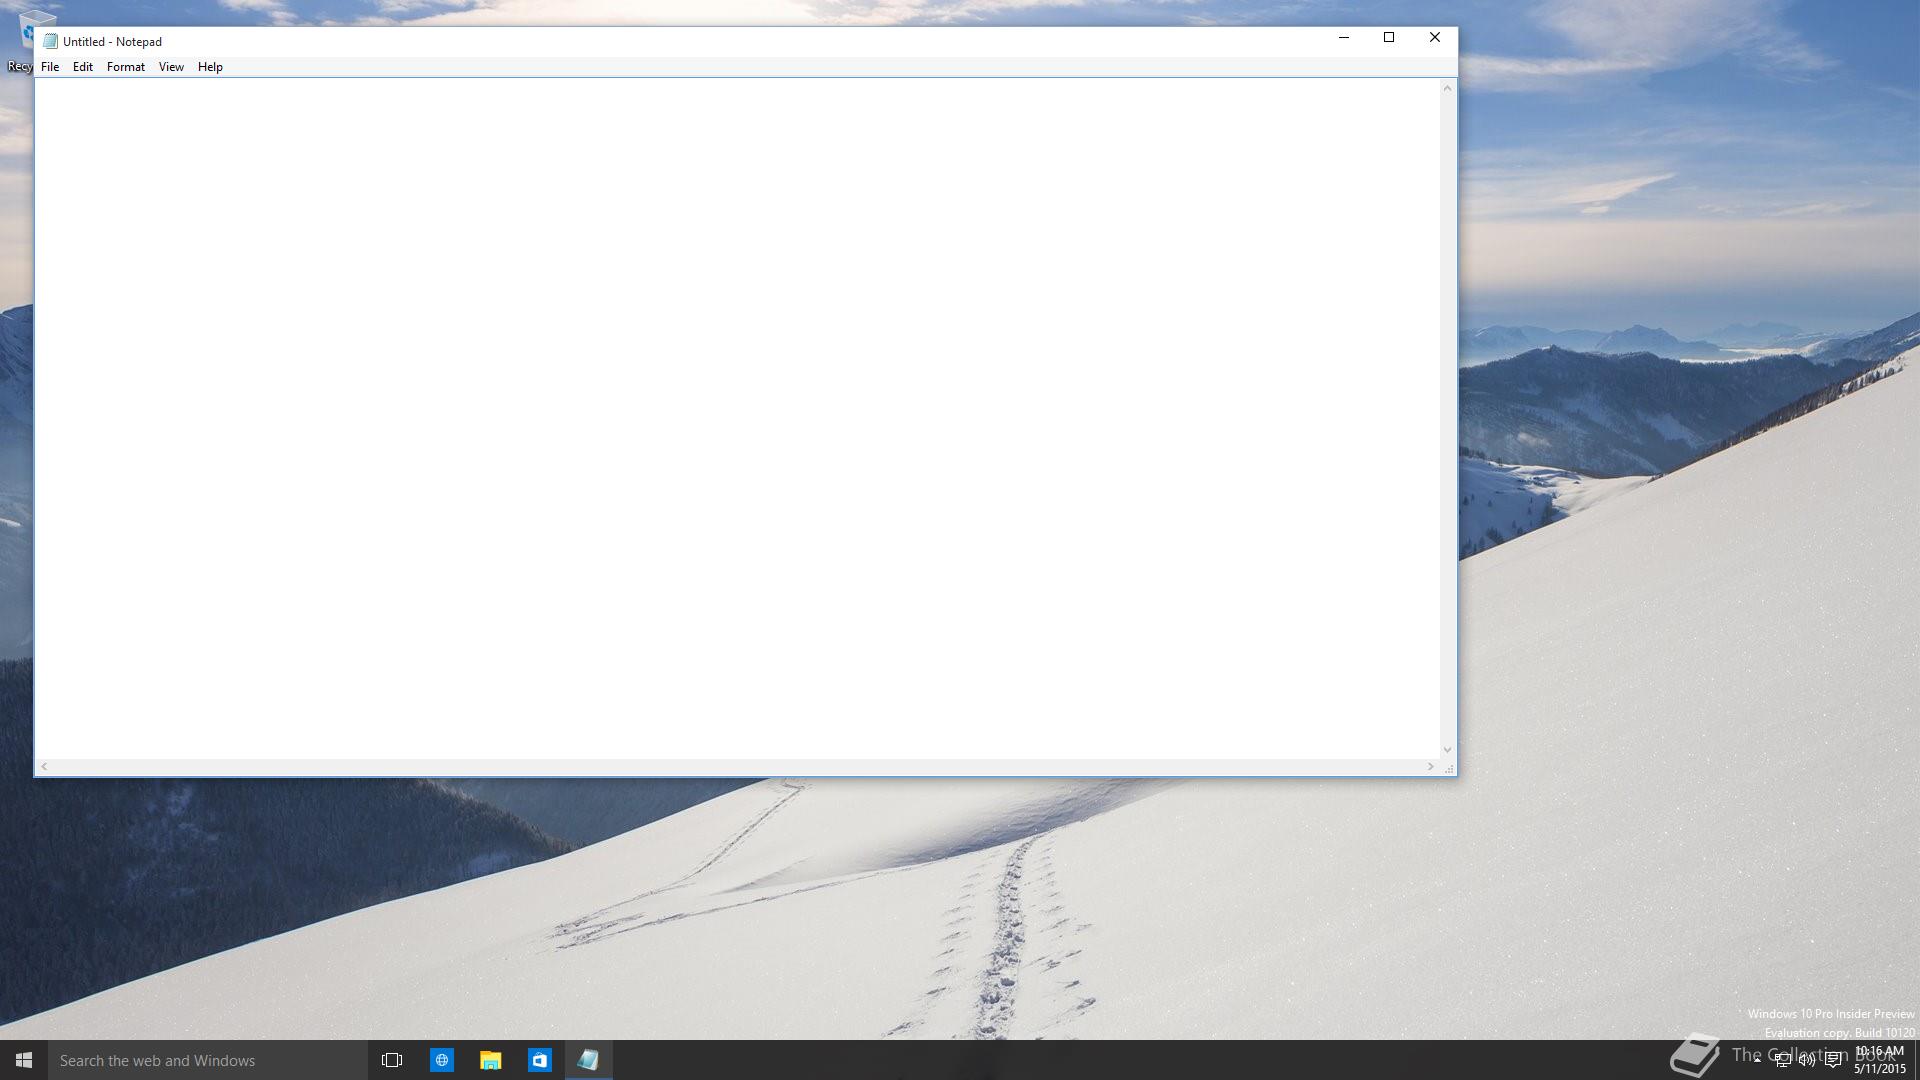Launch the browser globe icon on taskbar
Screen dimensions: 1920x1080
click(441, 1060)
